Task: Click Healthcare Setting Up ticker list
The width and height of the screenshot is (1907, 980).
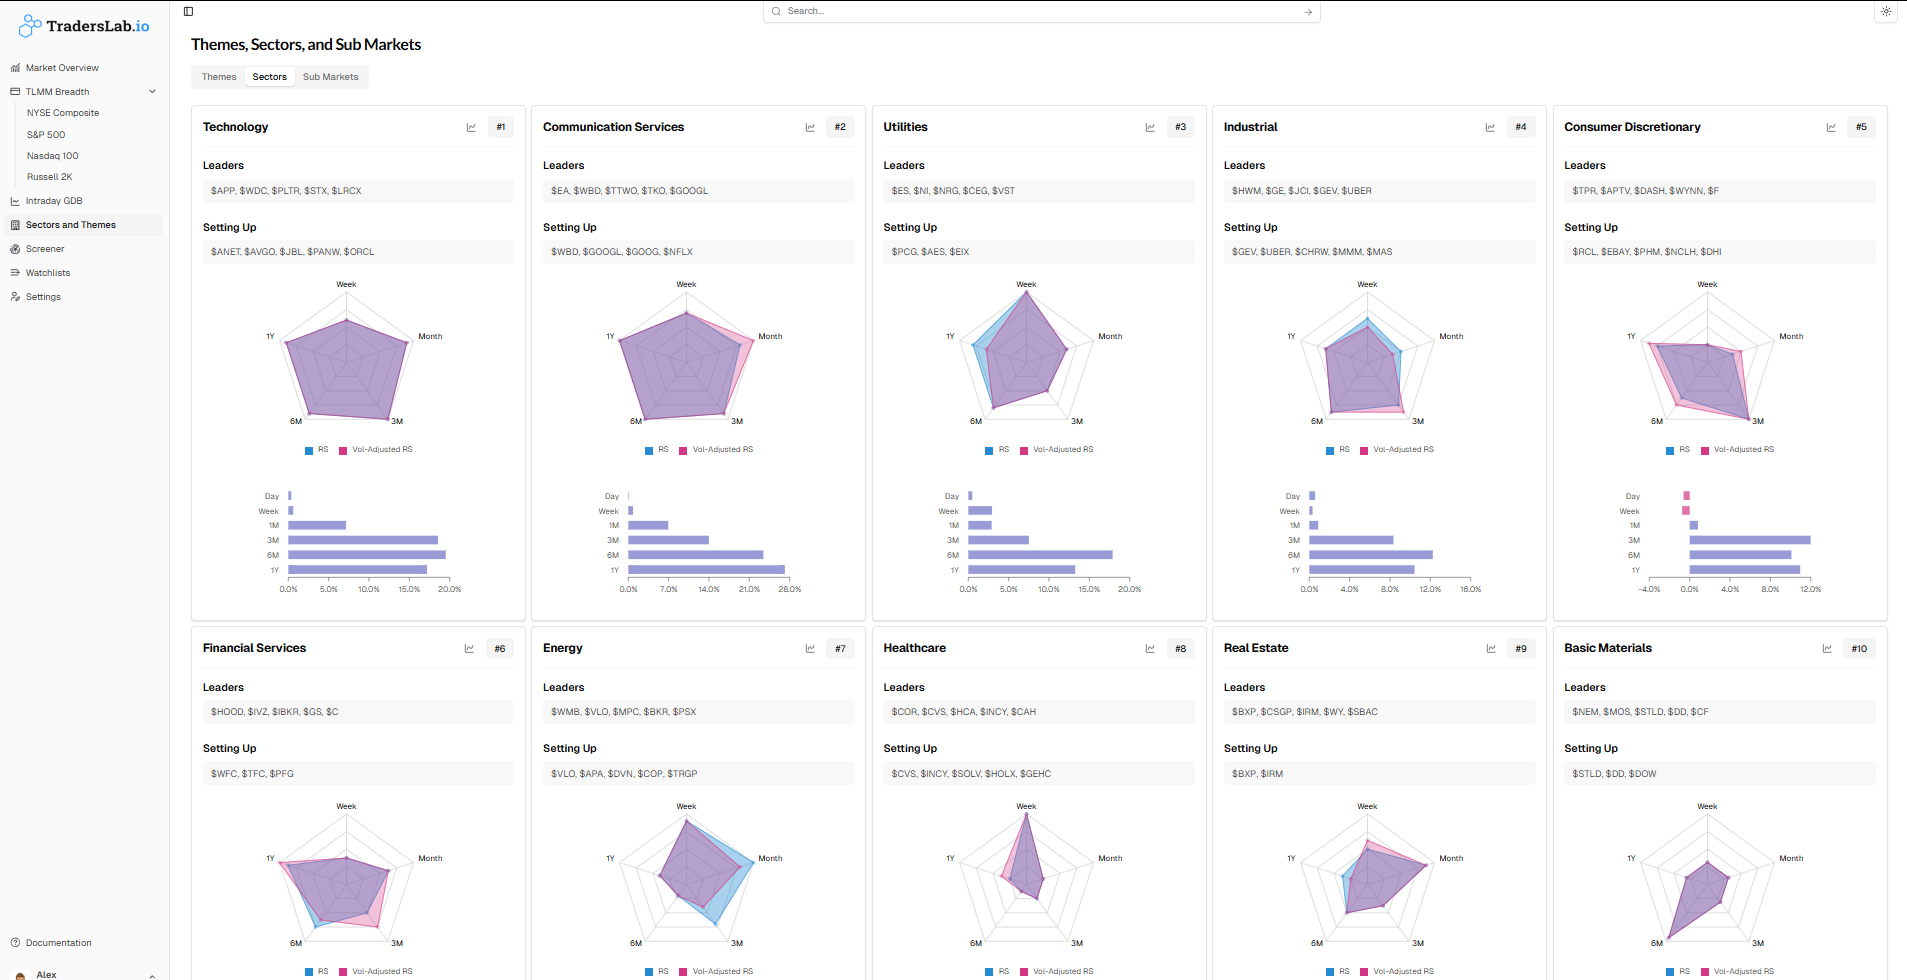Action: (1039, 774)
